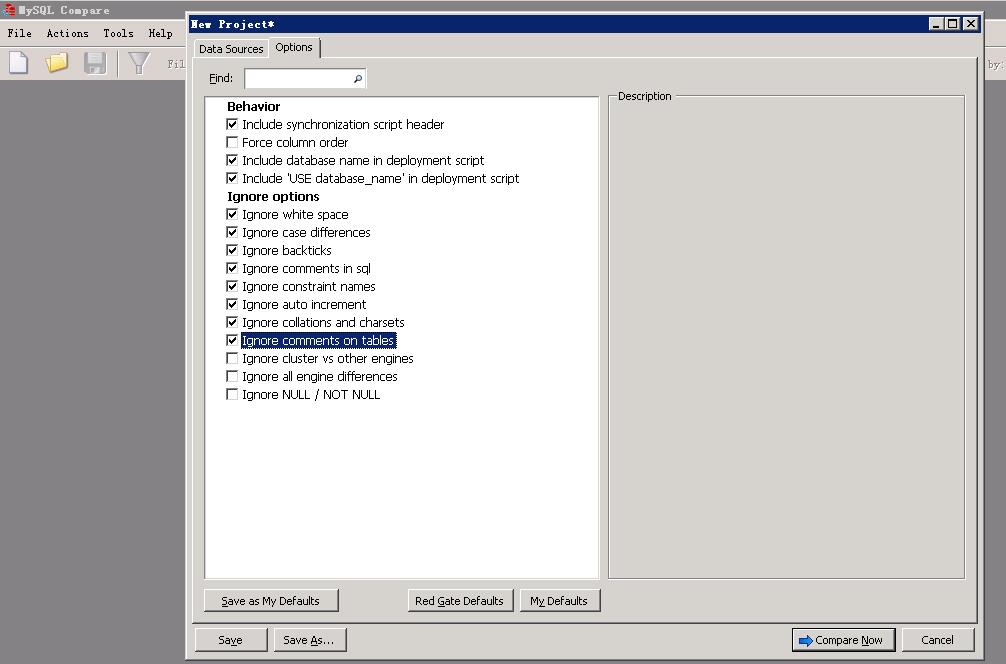
Task: Click the MySQL Compare app icon in title bar
Action: click(x=9, y=10)
